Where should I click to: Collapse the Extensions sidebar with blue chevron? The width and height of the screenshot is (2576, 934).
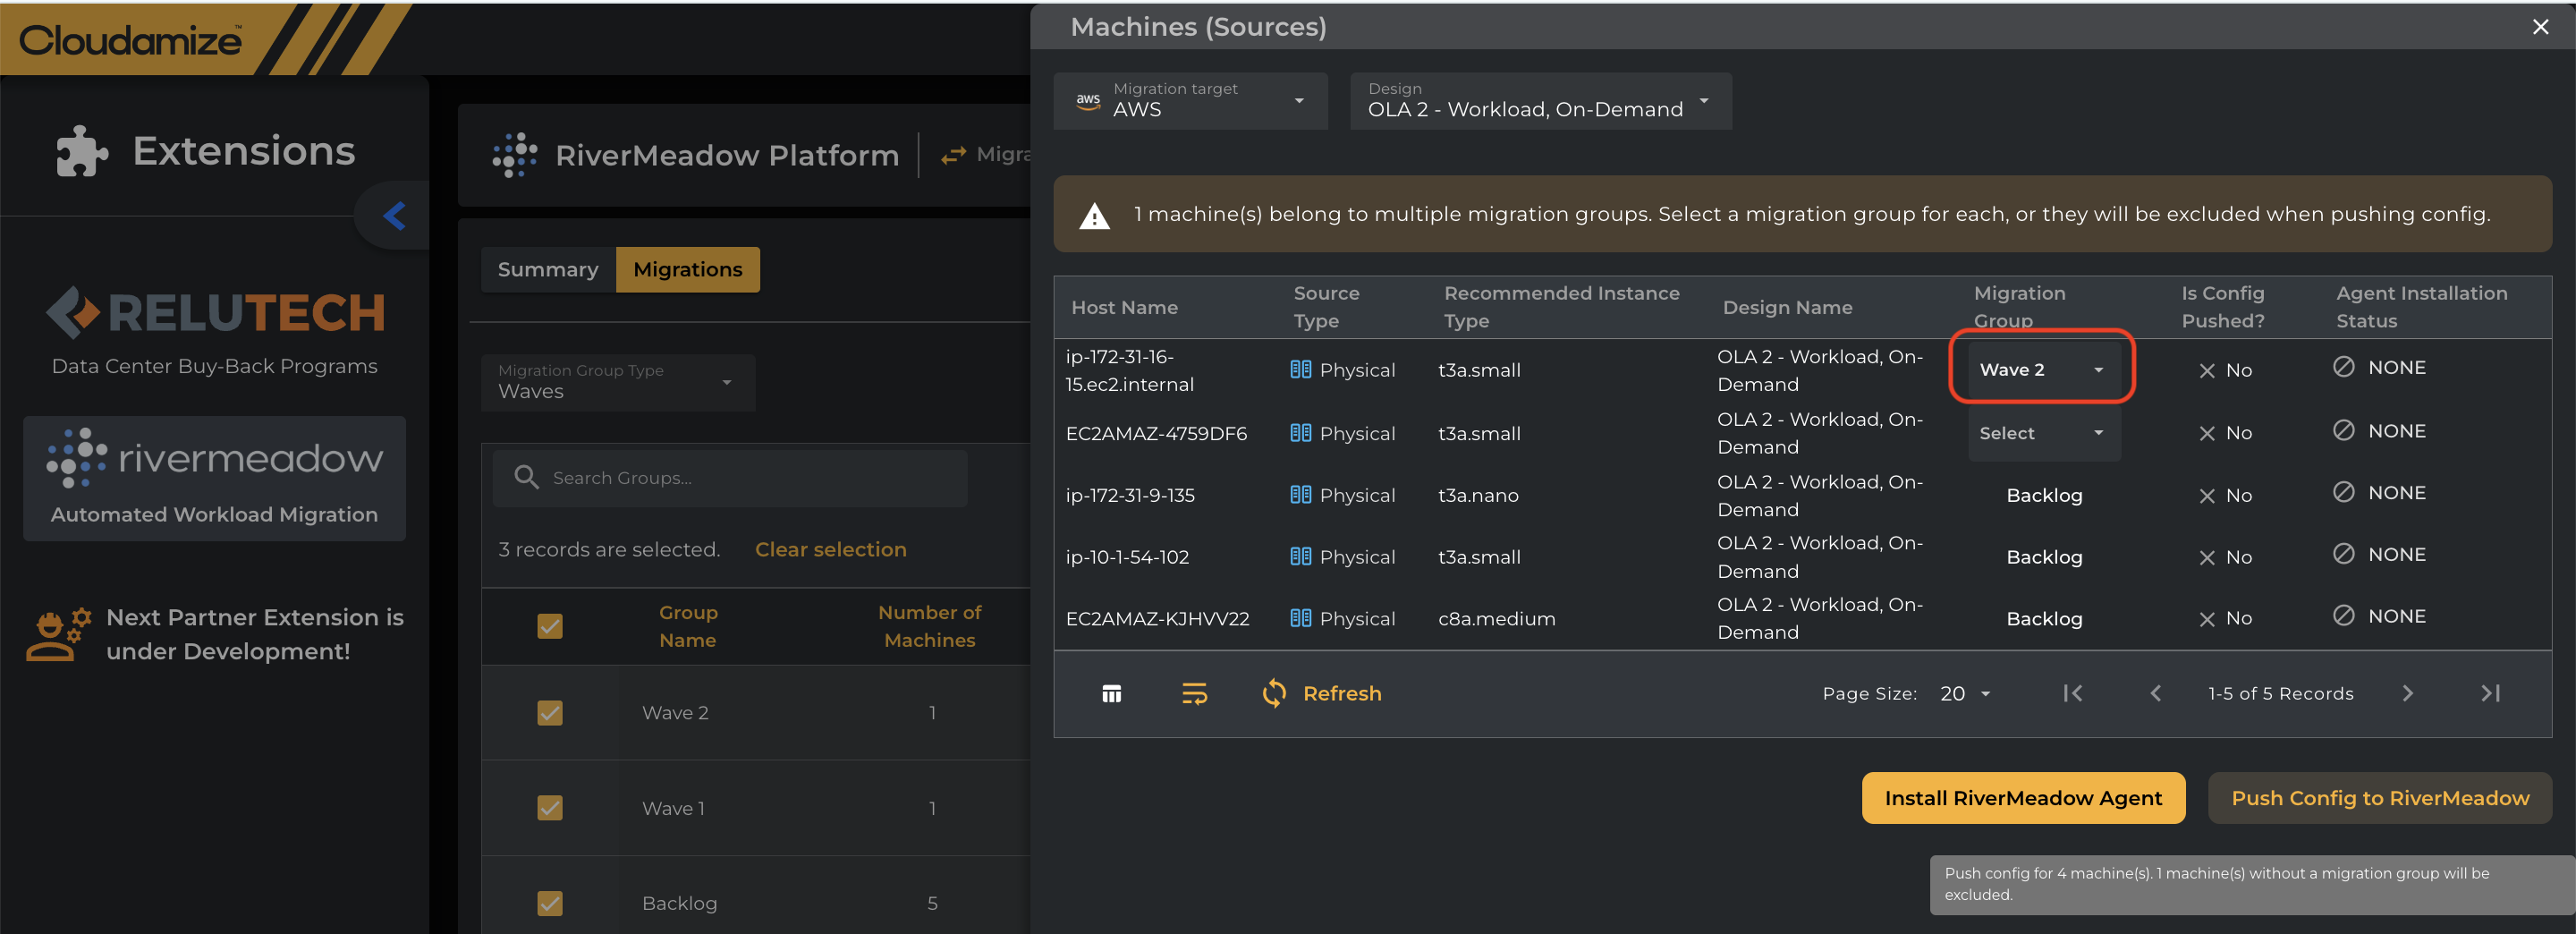click(395, 215)
